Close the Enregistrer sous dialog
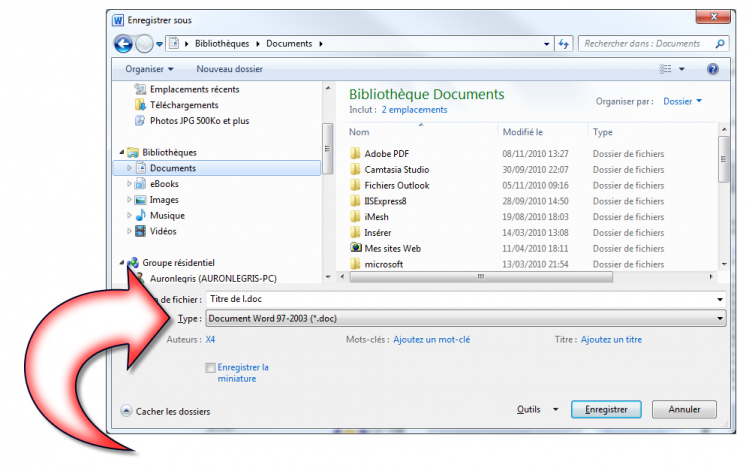Image resolution: width=749 pixels, height=474 pixels. coord(713,17)
